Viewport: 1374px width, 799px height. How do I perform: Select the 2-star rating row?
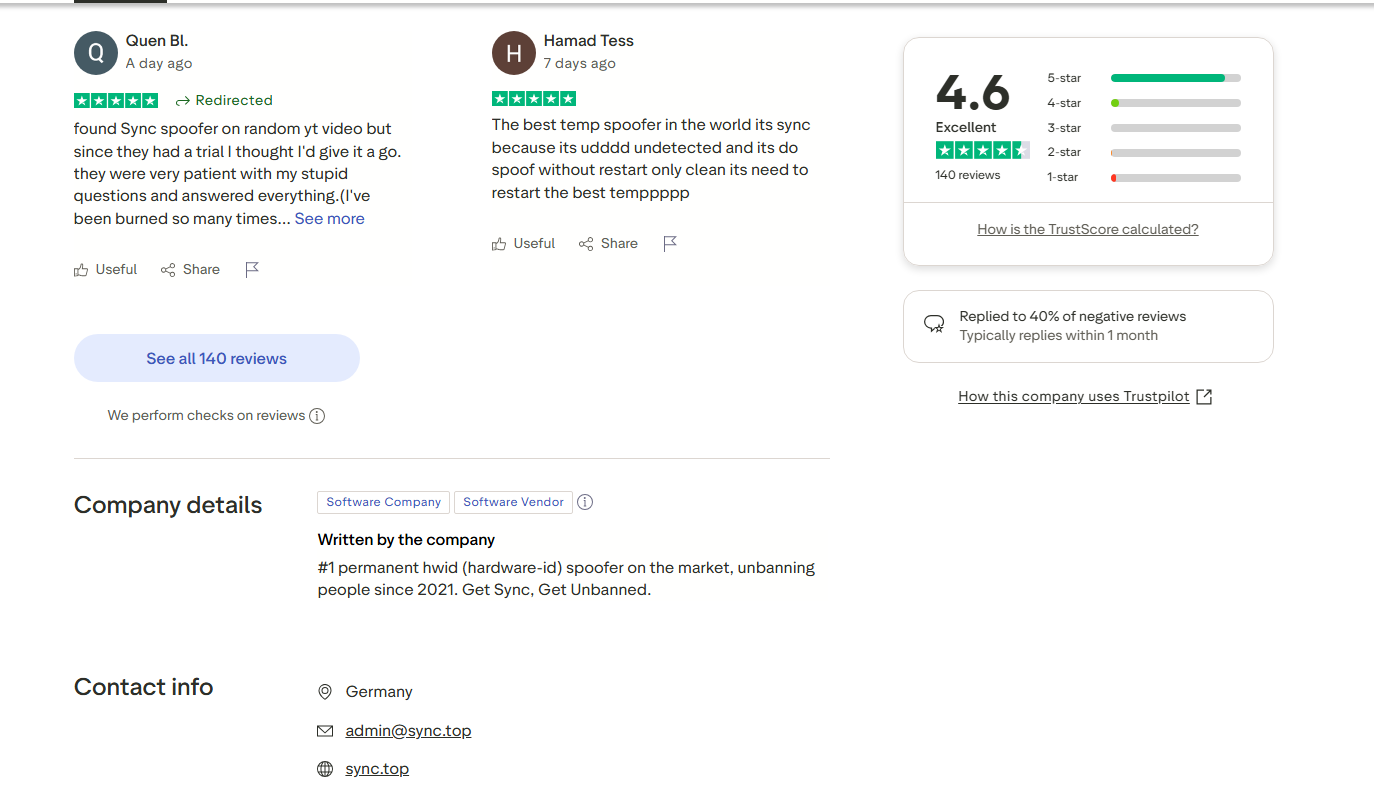point(1144,152)
